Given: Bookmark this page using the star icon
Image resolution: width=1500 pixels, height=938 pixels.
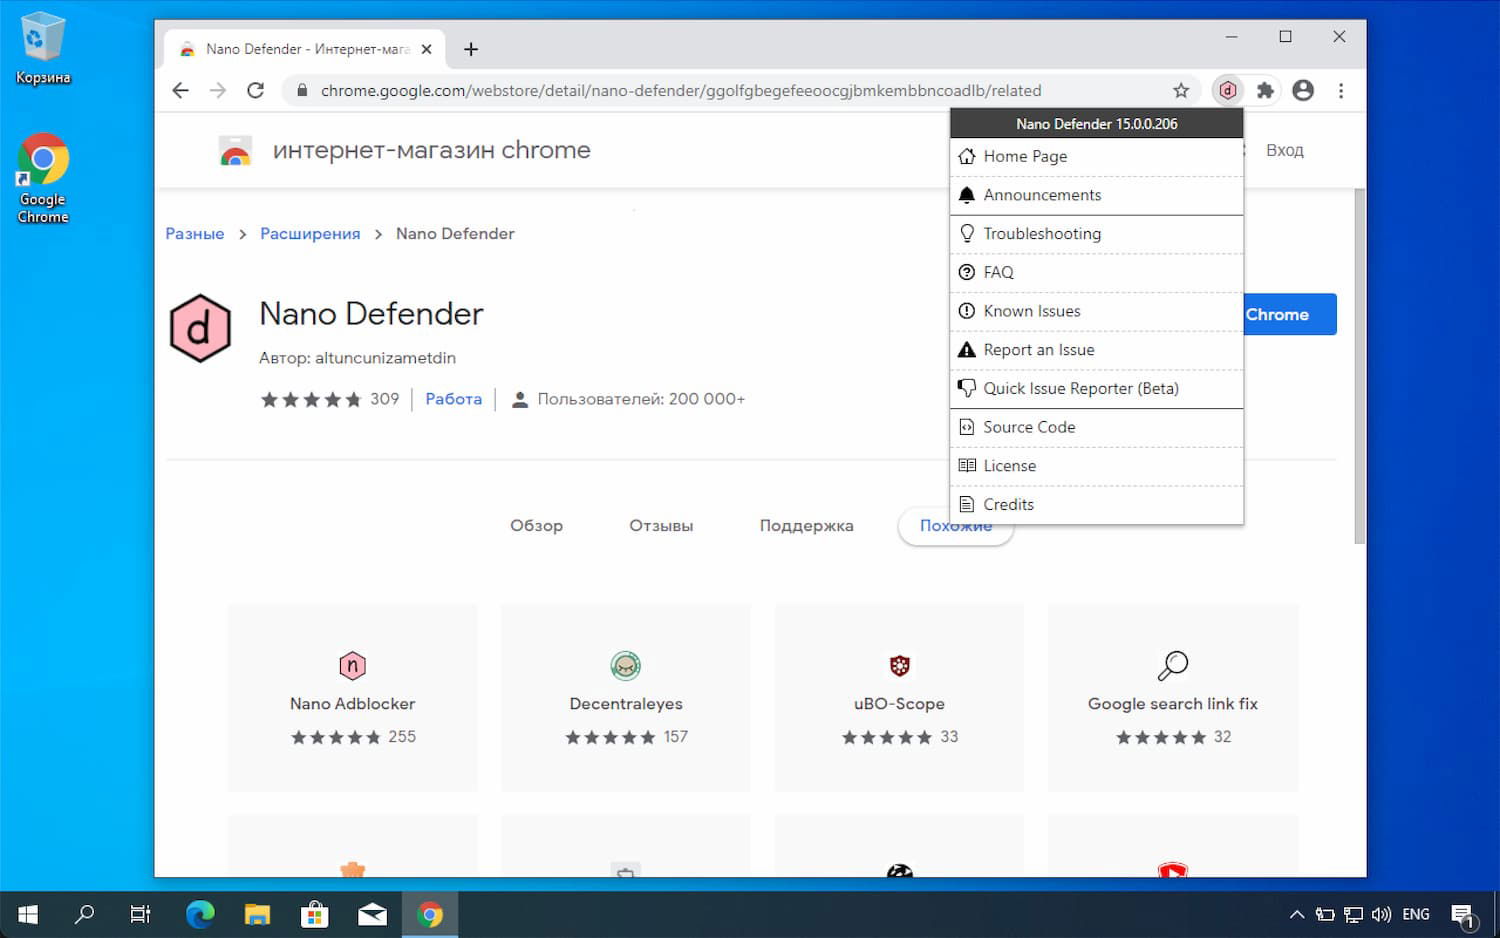Looking at the screenshot, I should [x=1182, y=90].
